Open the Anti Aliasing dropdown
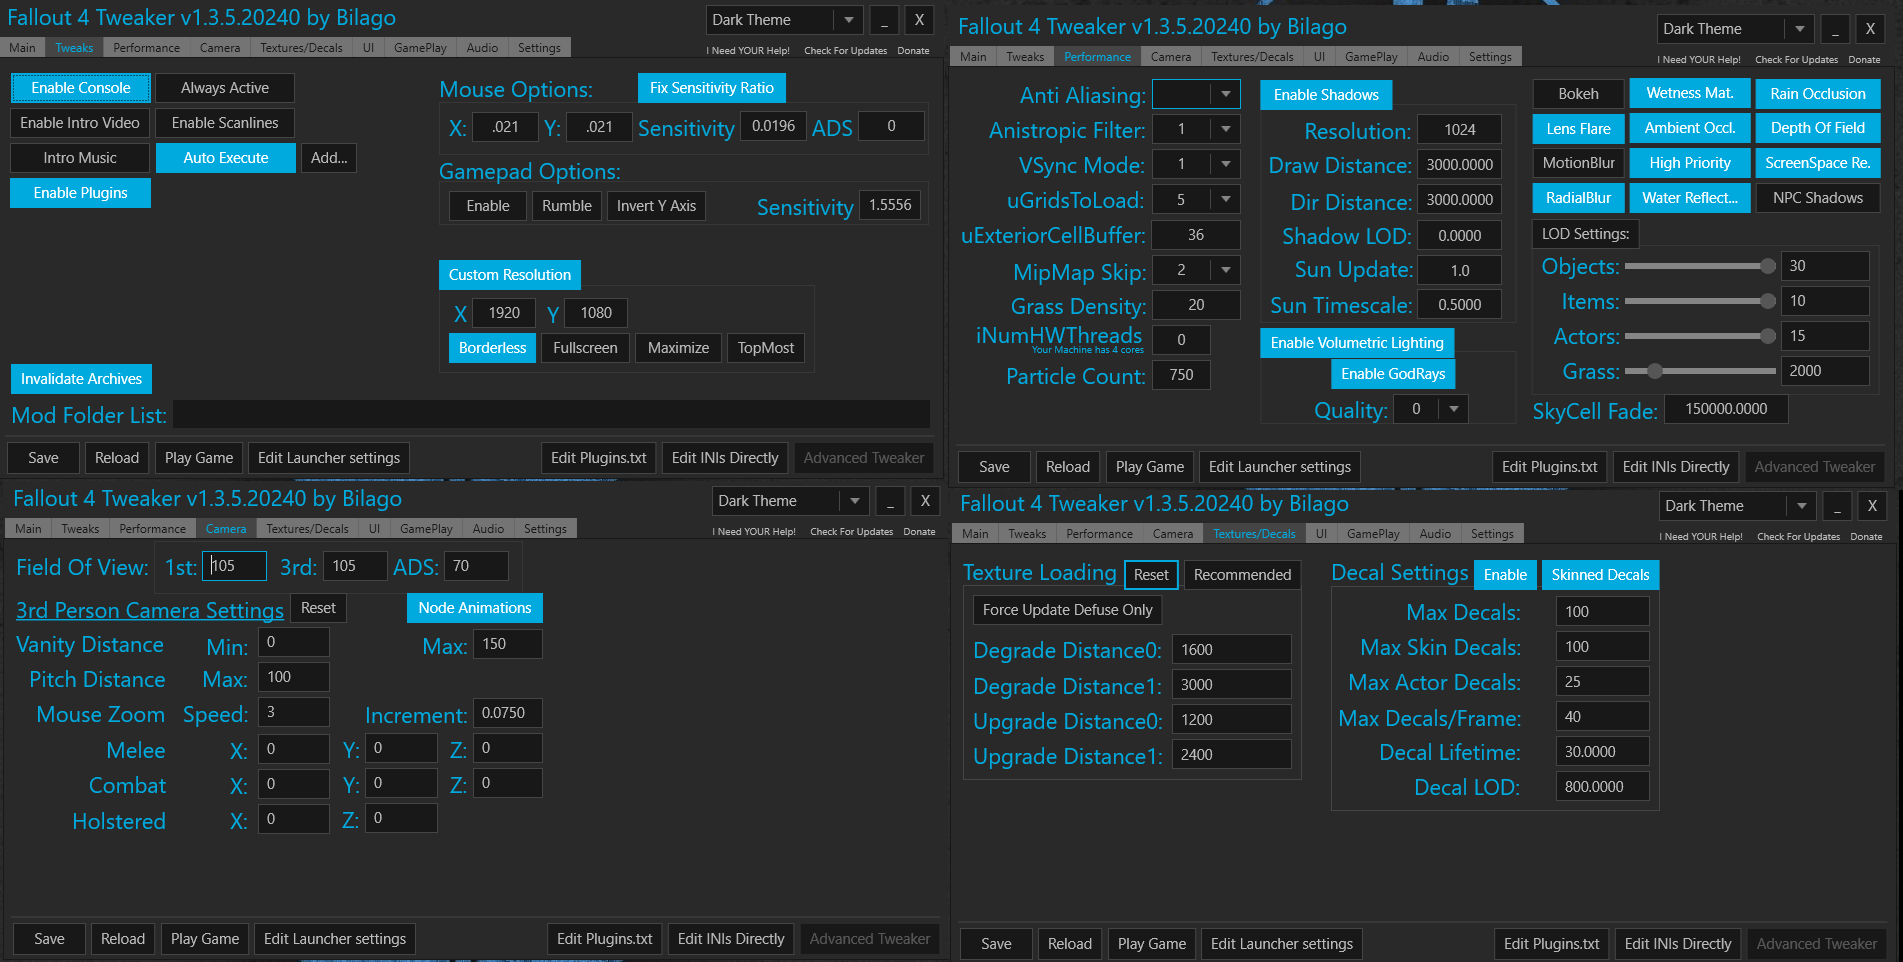Viewport: 1903px width, 962px height. pos(1196,94)
